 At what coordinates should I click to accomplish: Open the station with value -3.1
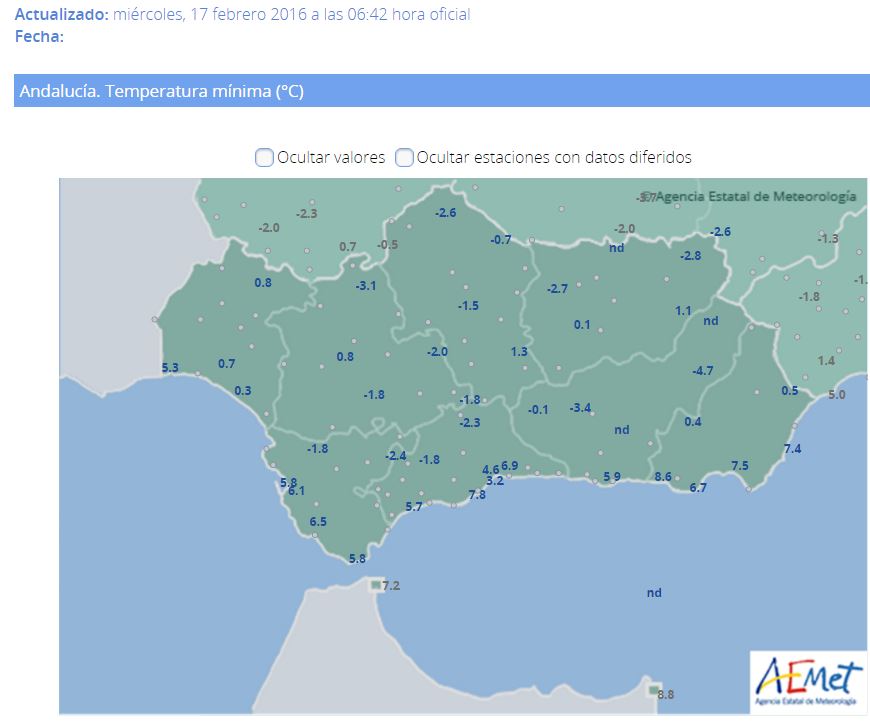(x=366, y=286)
